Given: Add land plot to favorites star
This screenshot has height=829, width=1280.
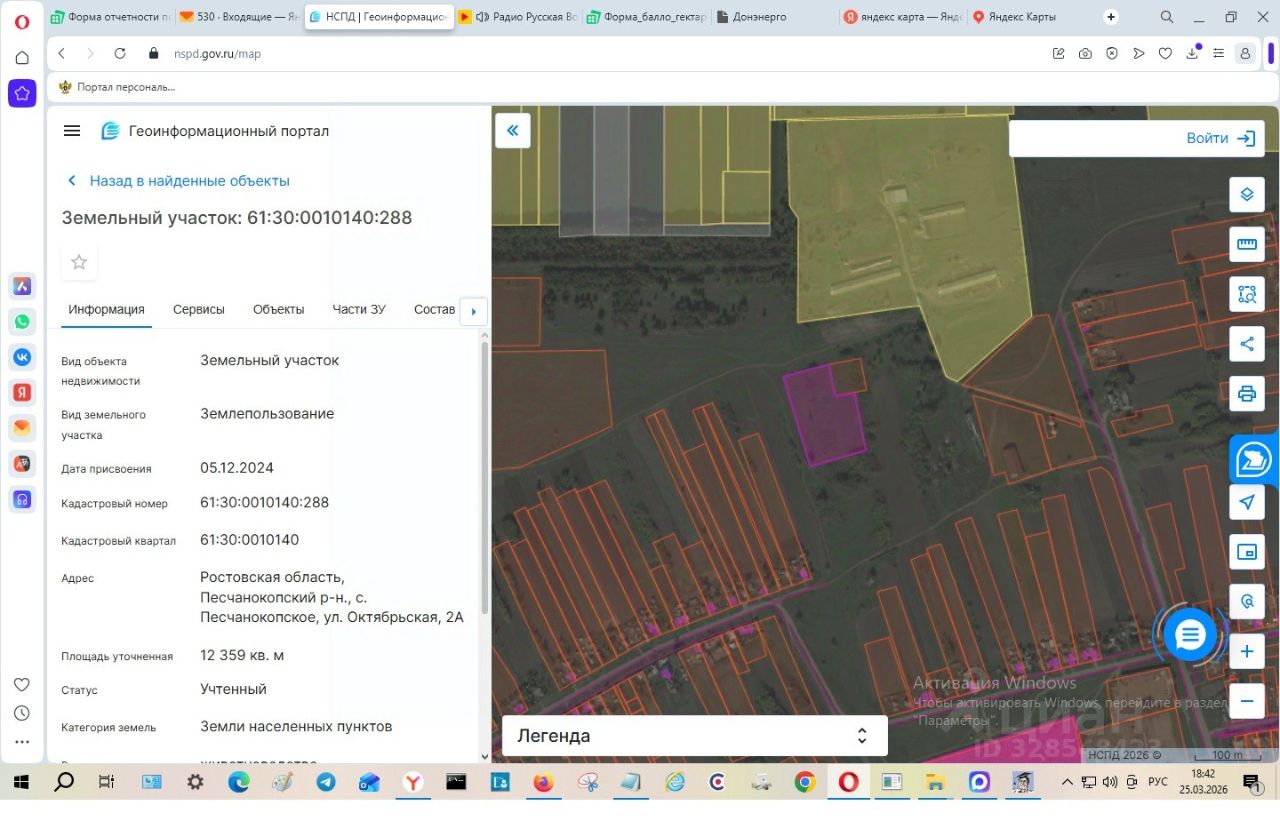Looking at the screenshot, I should (x=79, y=262).
